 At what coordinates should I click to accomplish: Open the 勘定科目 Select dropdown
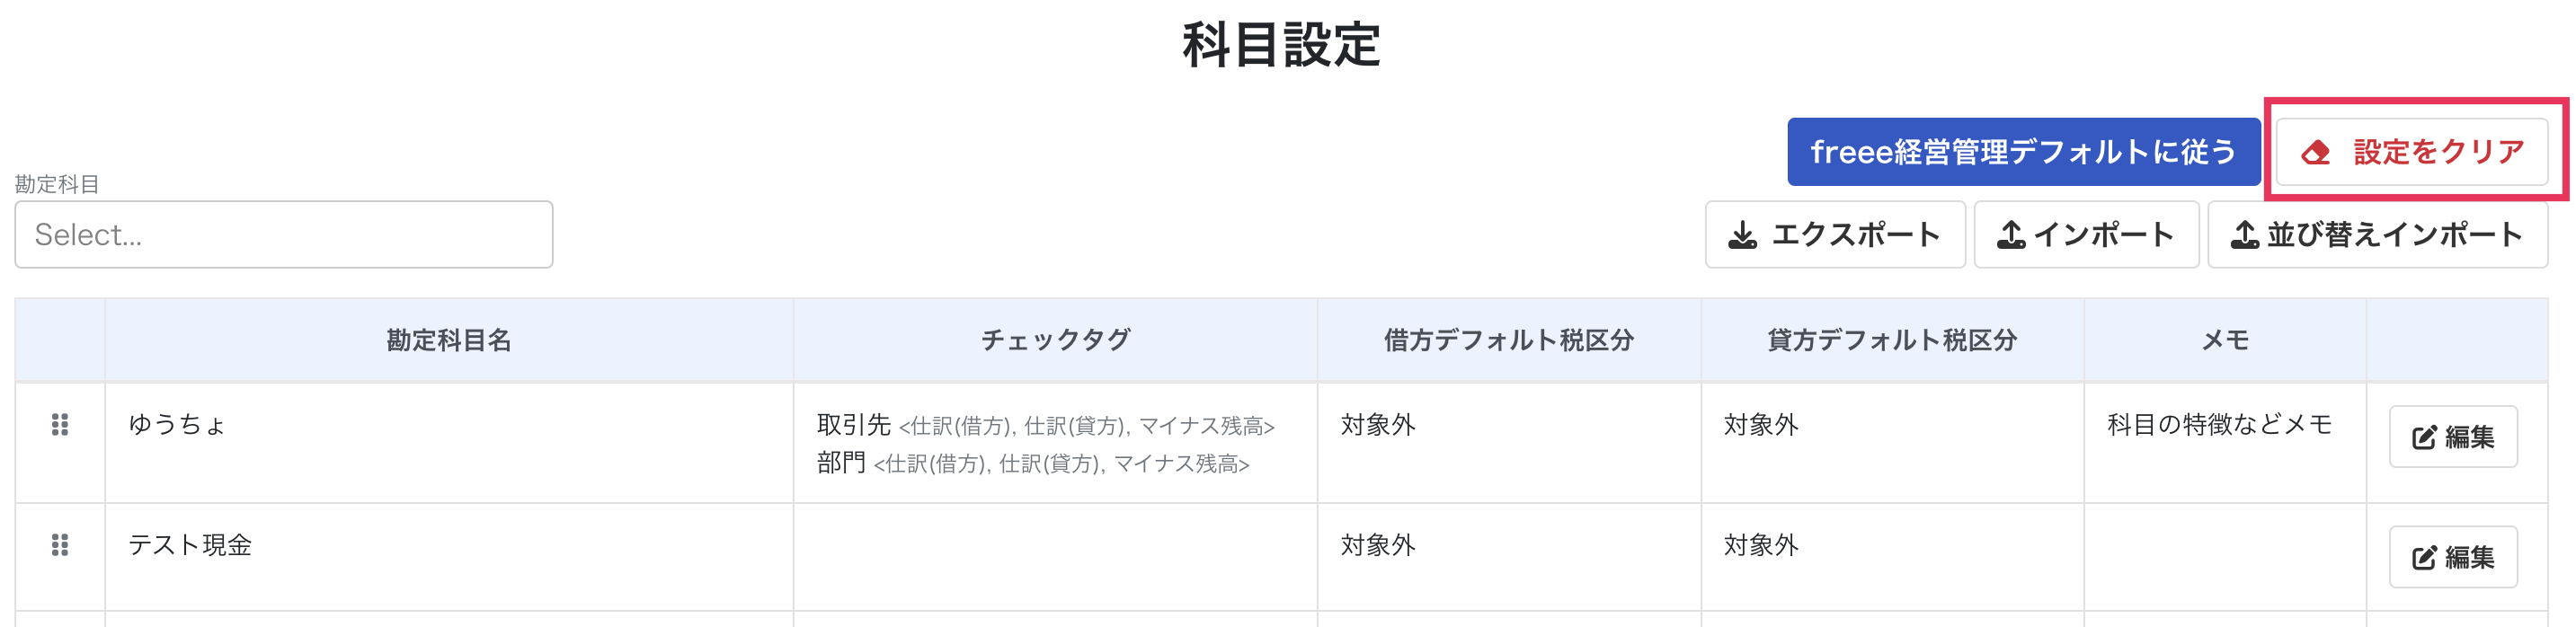pyautogui.click(x=284, y=235)
